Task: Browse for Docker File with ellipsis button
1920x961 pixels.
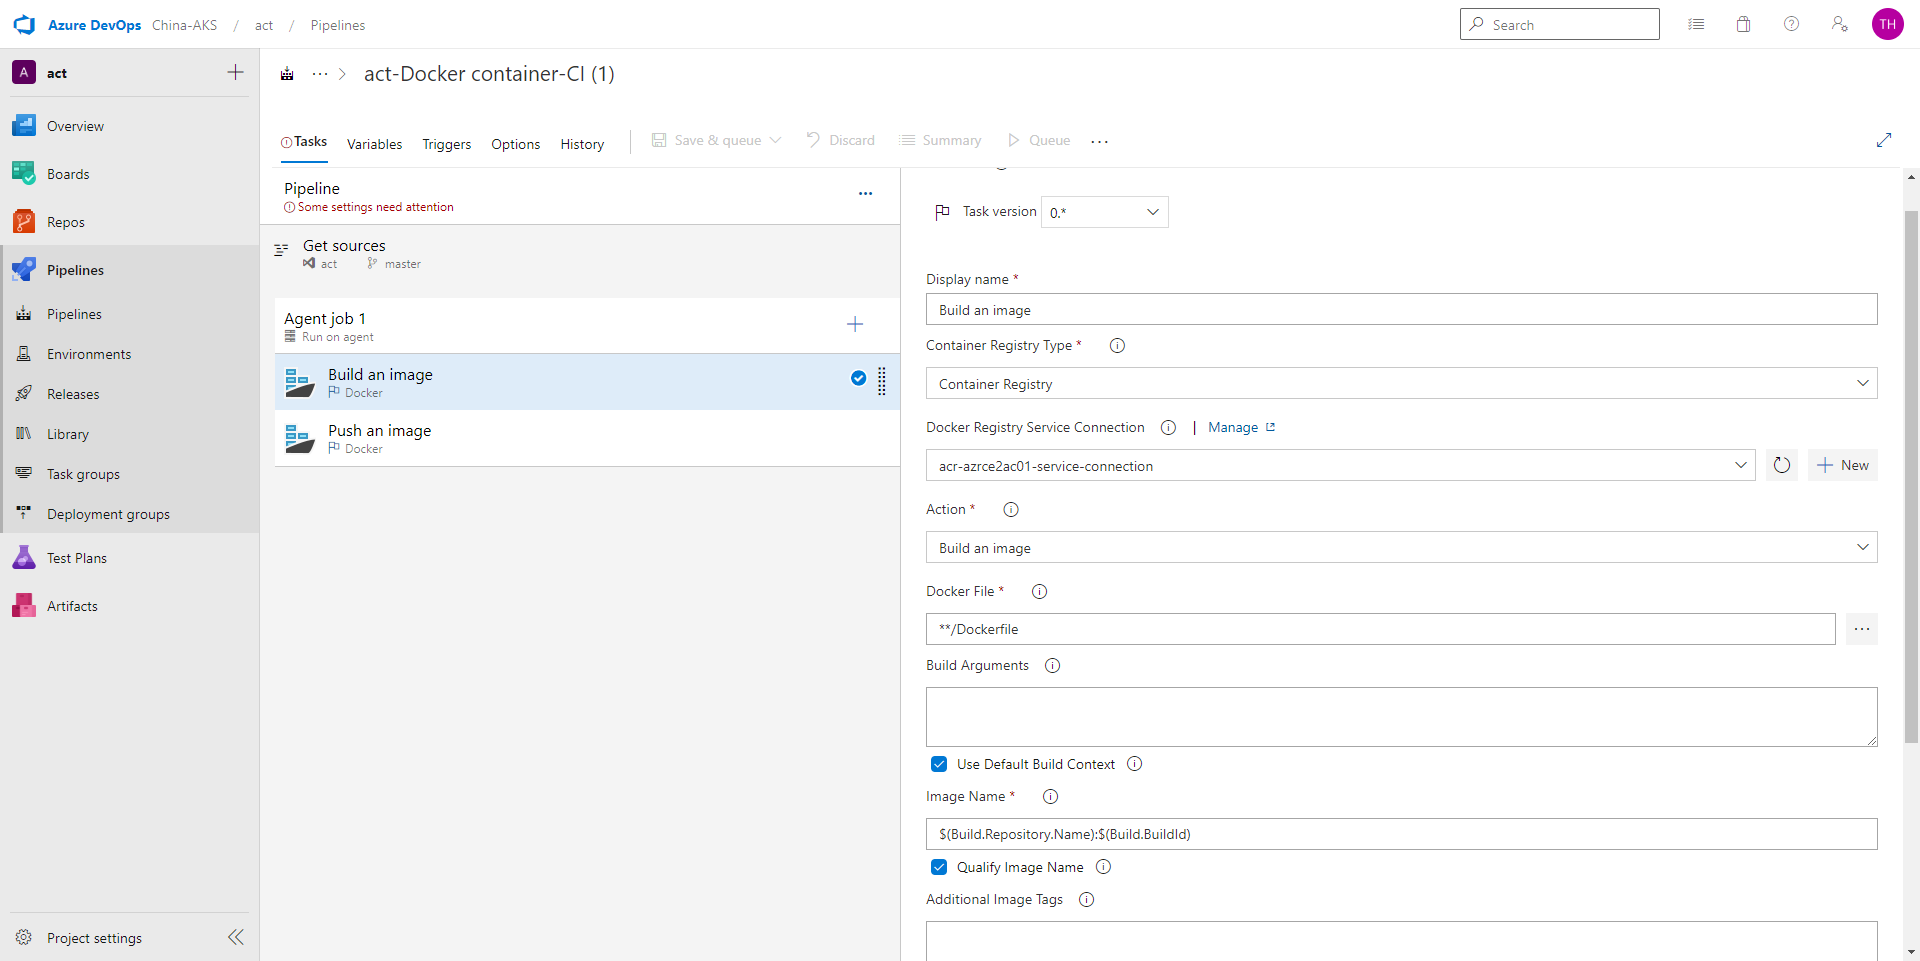Action: click(x=1861, y=629)
